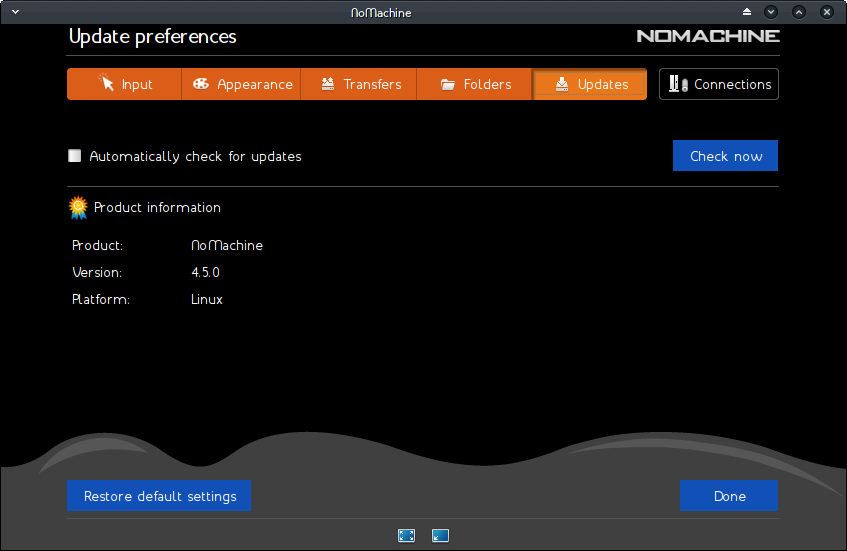Click the Done button
Image resolution: width=847 pixels, height=551 pixels.
pos(729,496)
